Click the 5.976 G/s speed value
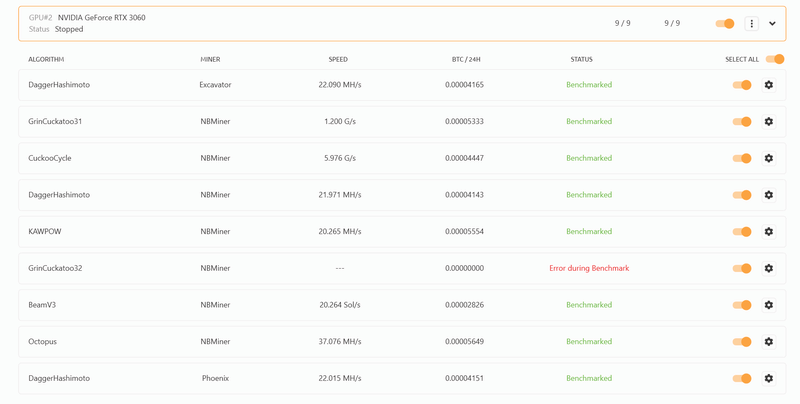Image resolution: width=800 pixels, height=404 pixels. 340,158
